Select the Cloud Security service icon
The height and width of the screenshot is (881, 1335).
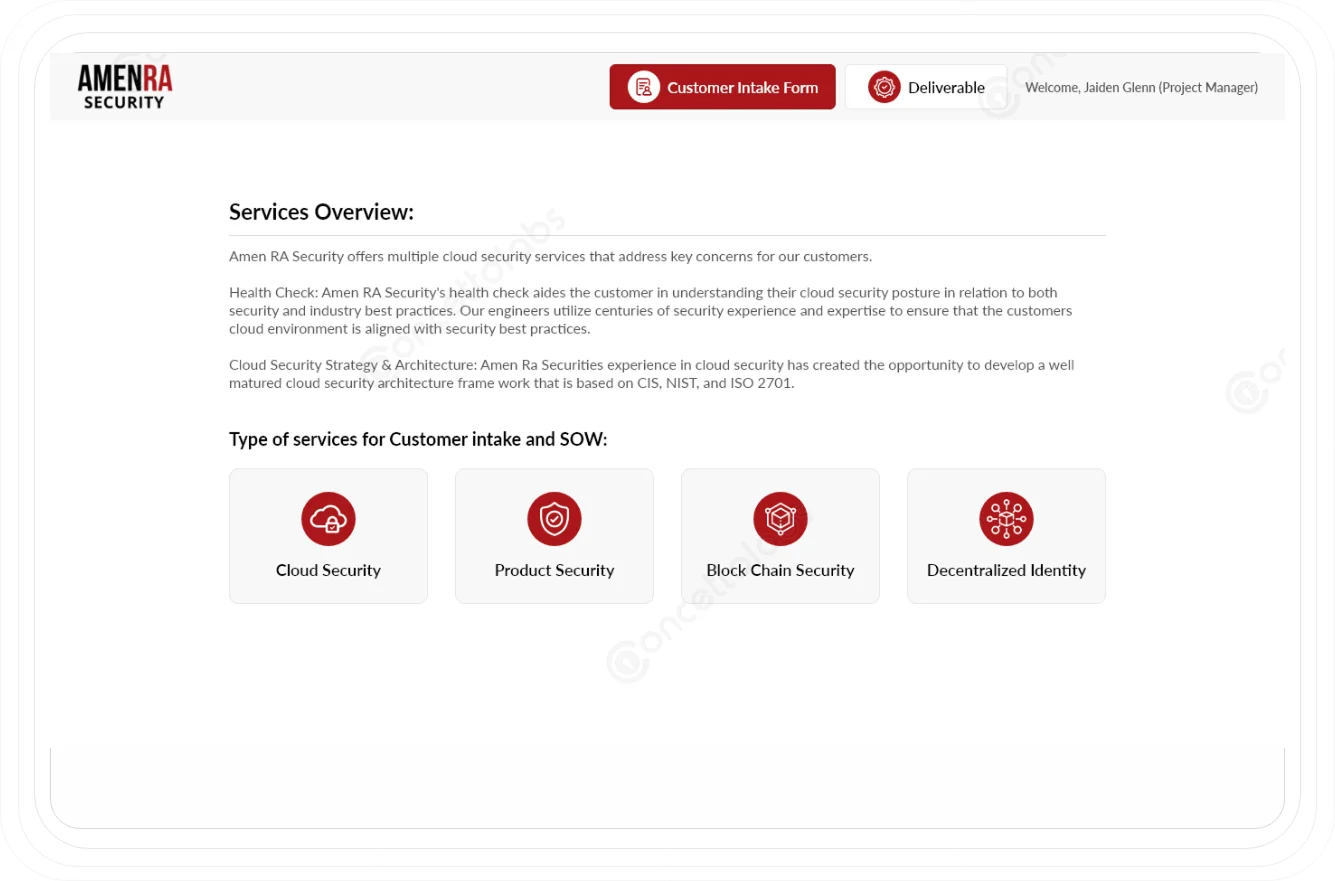pos(328,519)
